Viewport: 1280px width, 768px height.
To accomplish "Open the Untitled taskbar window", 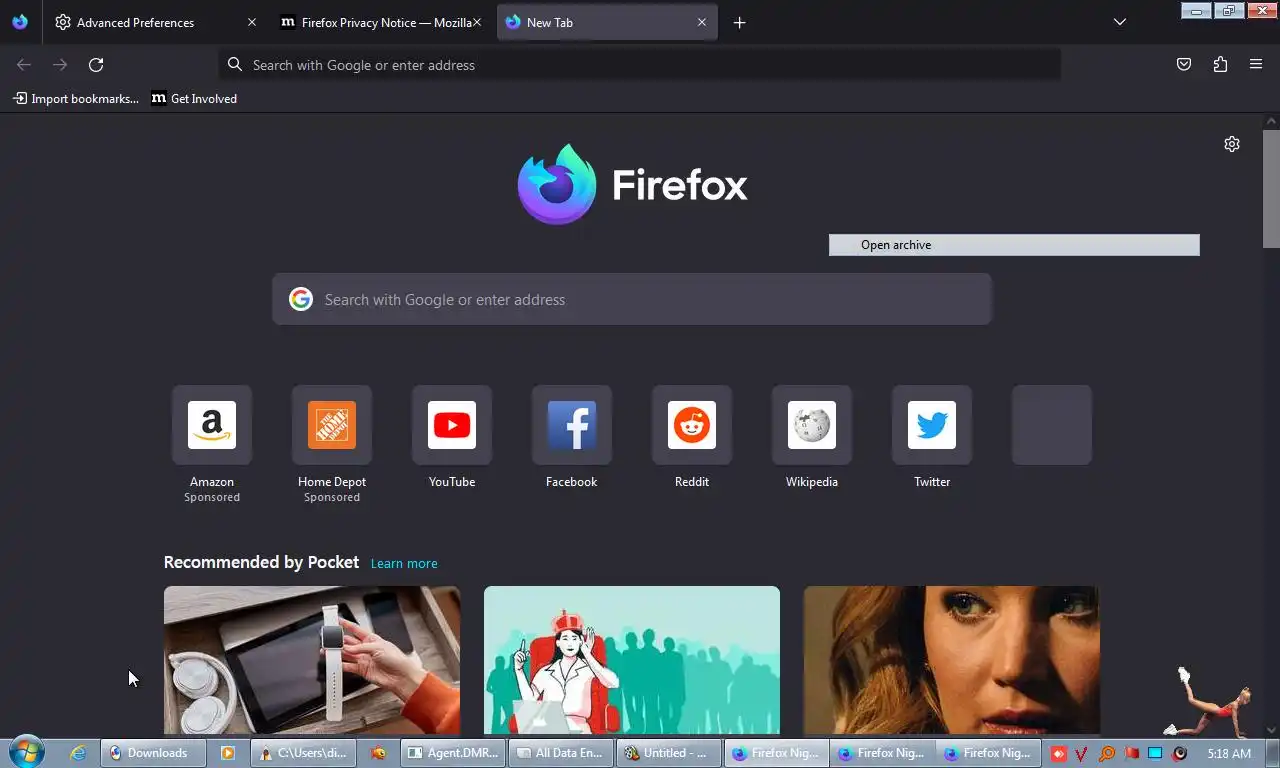I will pyautogui.click(x=669, y=753).
